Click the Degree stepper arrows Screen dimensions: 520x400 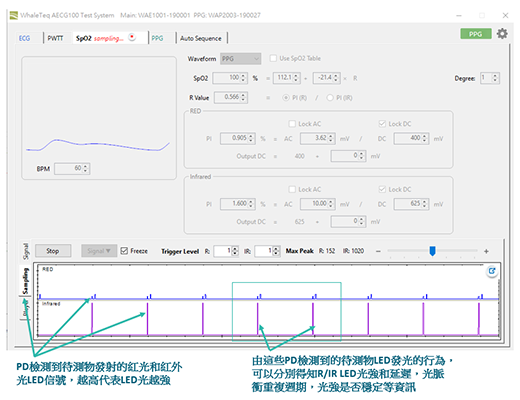point(495,78)
